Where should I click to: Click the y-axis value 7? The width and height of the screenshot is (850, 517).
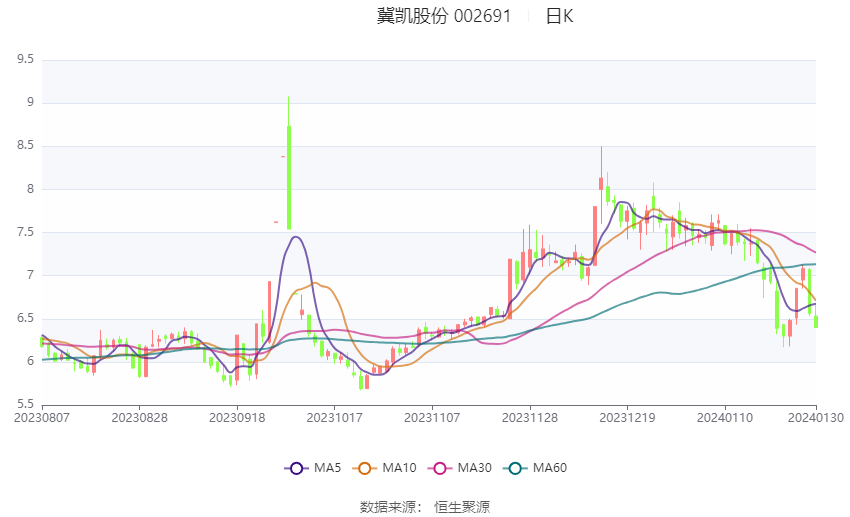pyautogui.click(x=30, y=275)
